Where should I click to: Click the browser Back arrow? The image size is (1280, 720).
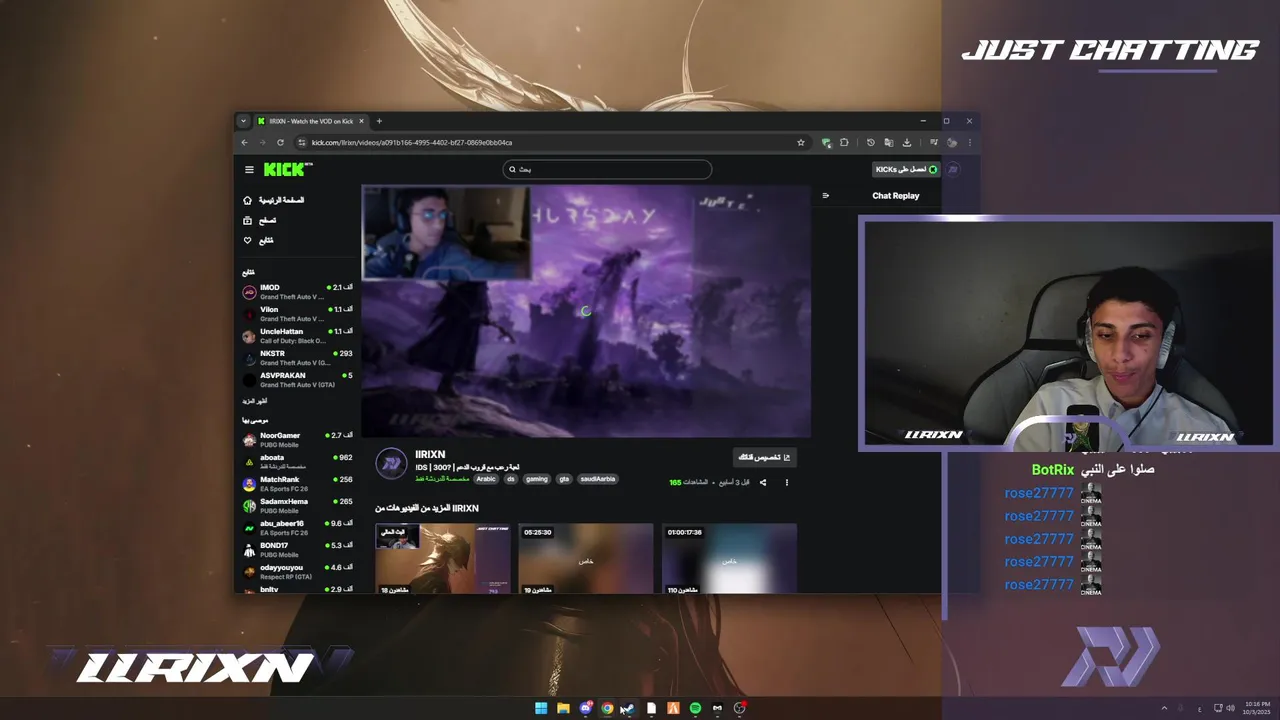[244, 142]
